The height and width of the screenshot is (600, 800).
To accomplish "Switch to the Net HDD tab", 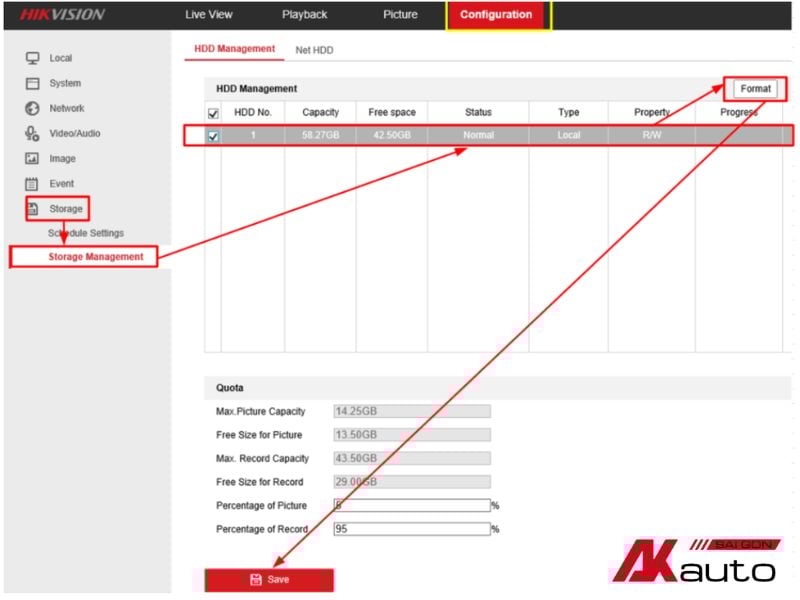I will coord(314,50).
